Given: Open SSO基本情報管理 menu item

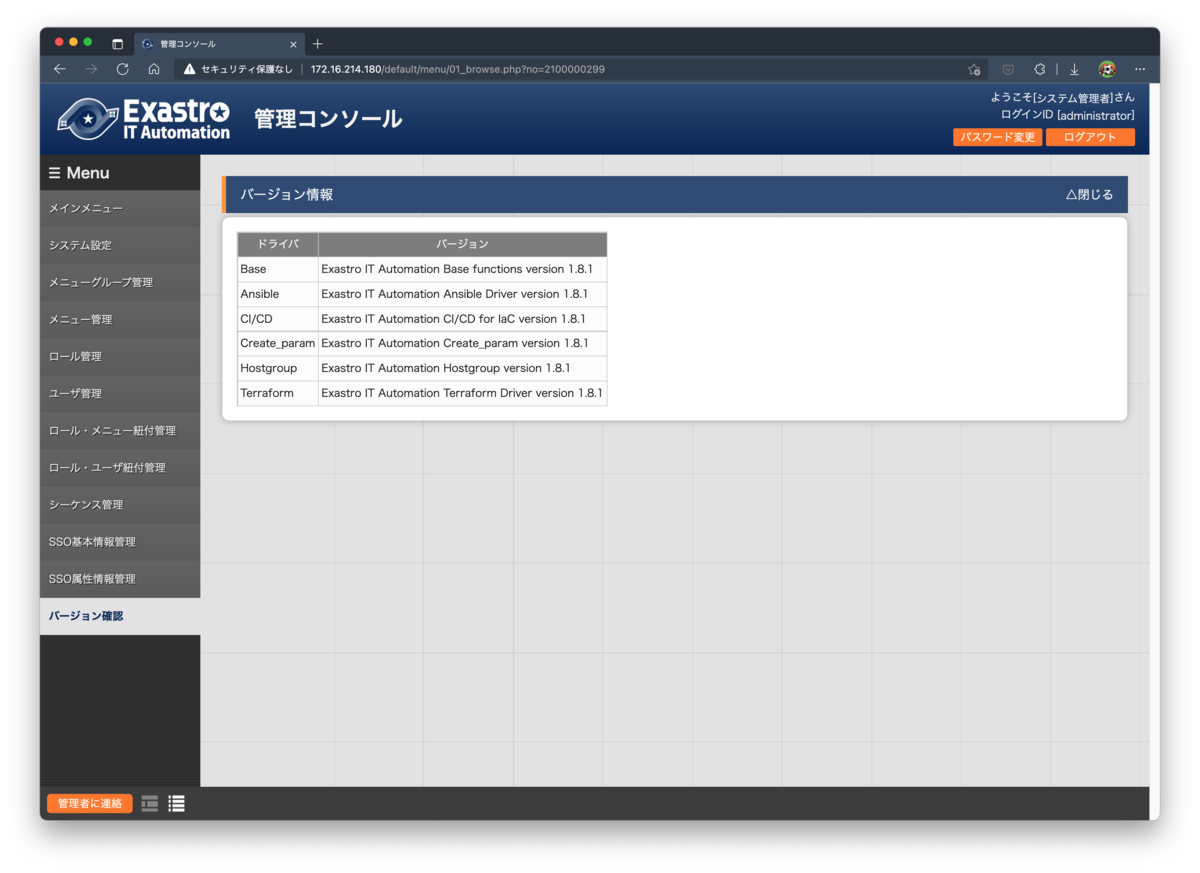Looking at the screenshot, I should coord(120,542).
